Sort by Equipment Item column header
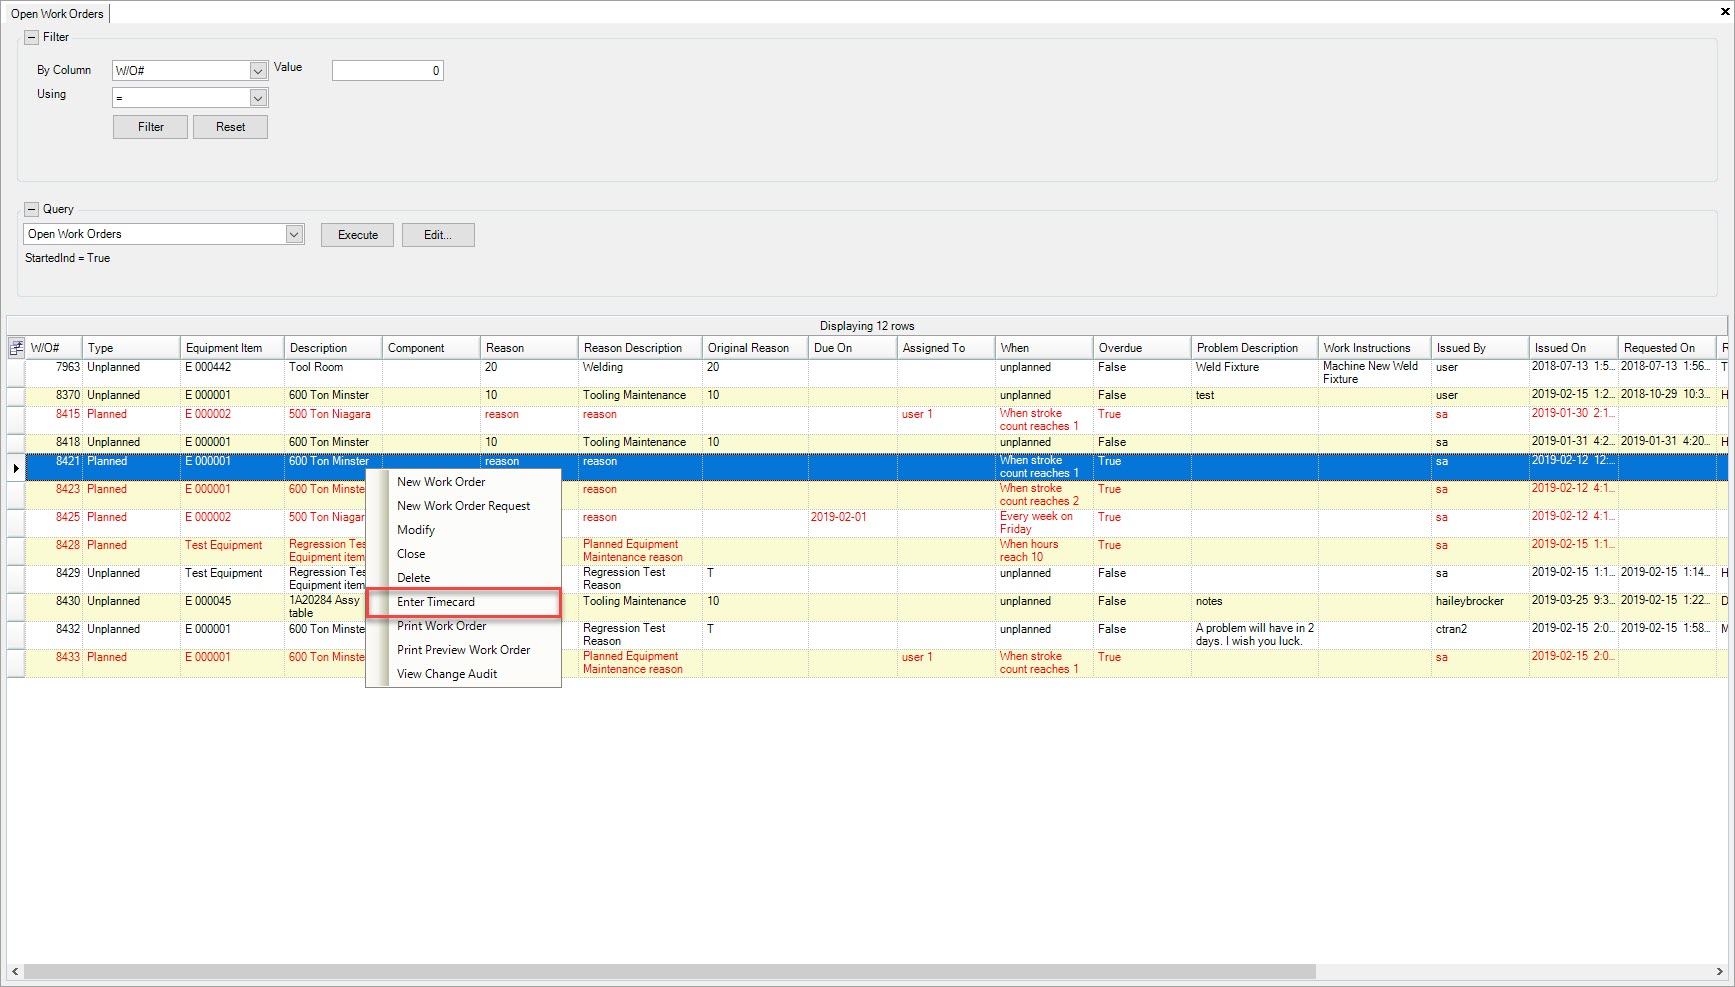The width and height of the screenshot is (1735, 987). coord(232,348)
